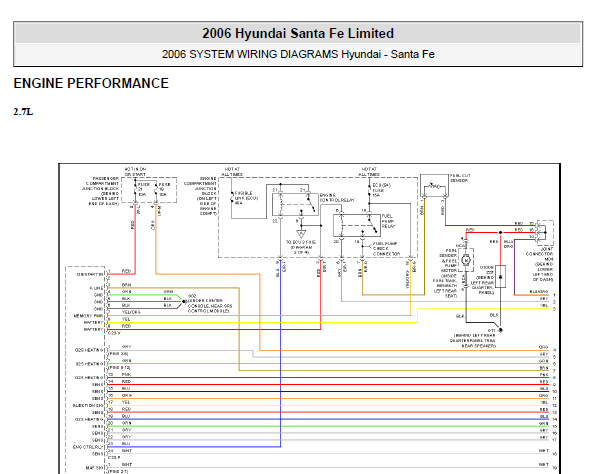Viewport: 607px width, 474px height.
Task: Click the "MAF SIG" pin label
Action: click(94, 468)
